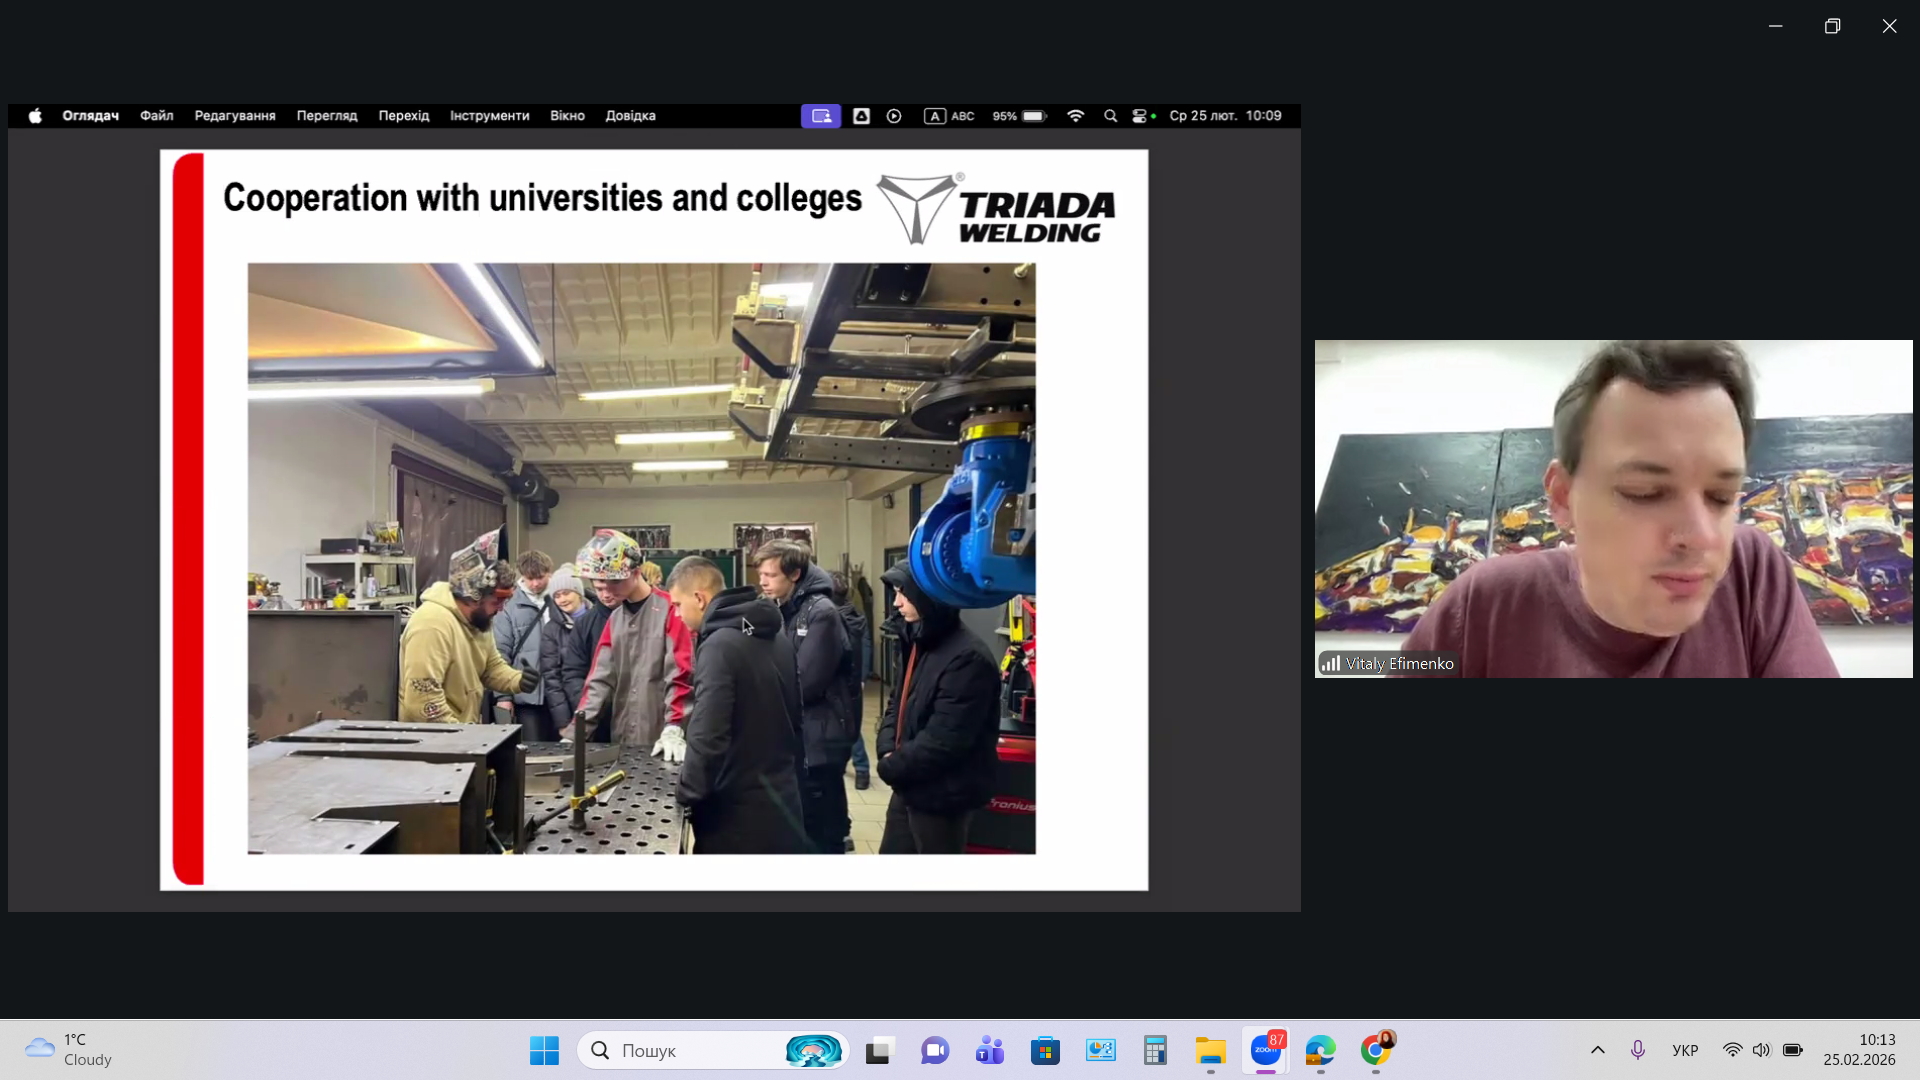Toggle microphone icon in system tray
This screenshot has width=1920, height=1080.
1637,1050
